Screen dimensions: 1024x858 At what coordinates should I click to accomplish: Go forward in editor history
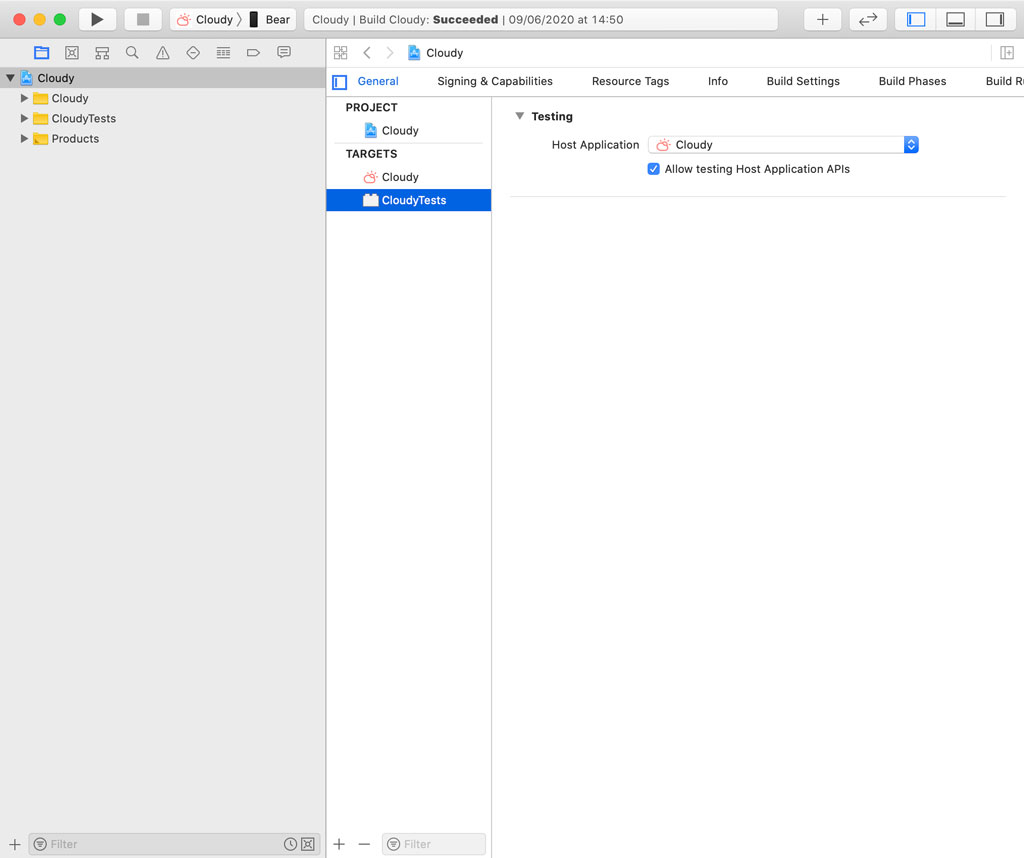pyautogui.click(x=390, y=53)
